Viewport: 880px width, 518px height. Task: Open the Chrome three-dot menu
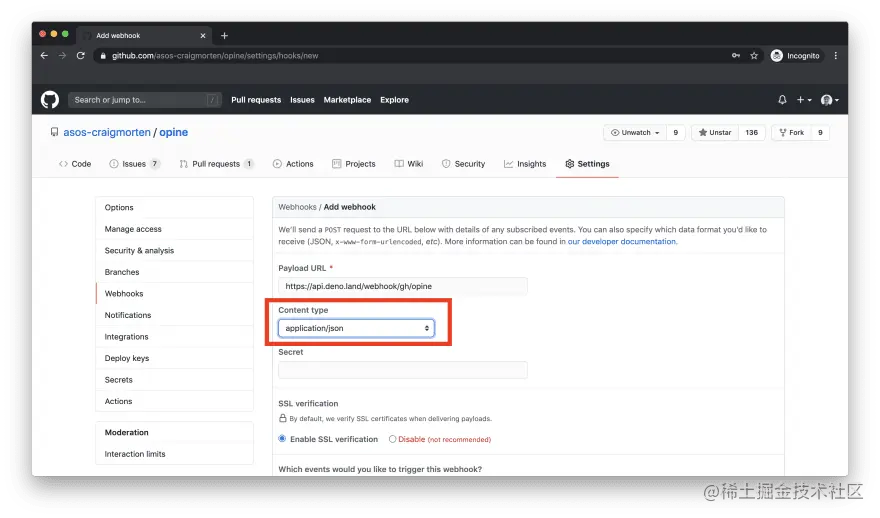[836, 56]
